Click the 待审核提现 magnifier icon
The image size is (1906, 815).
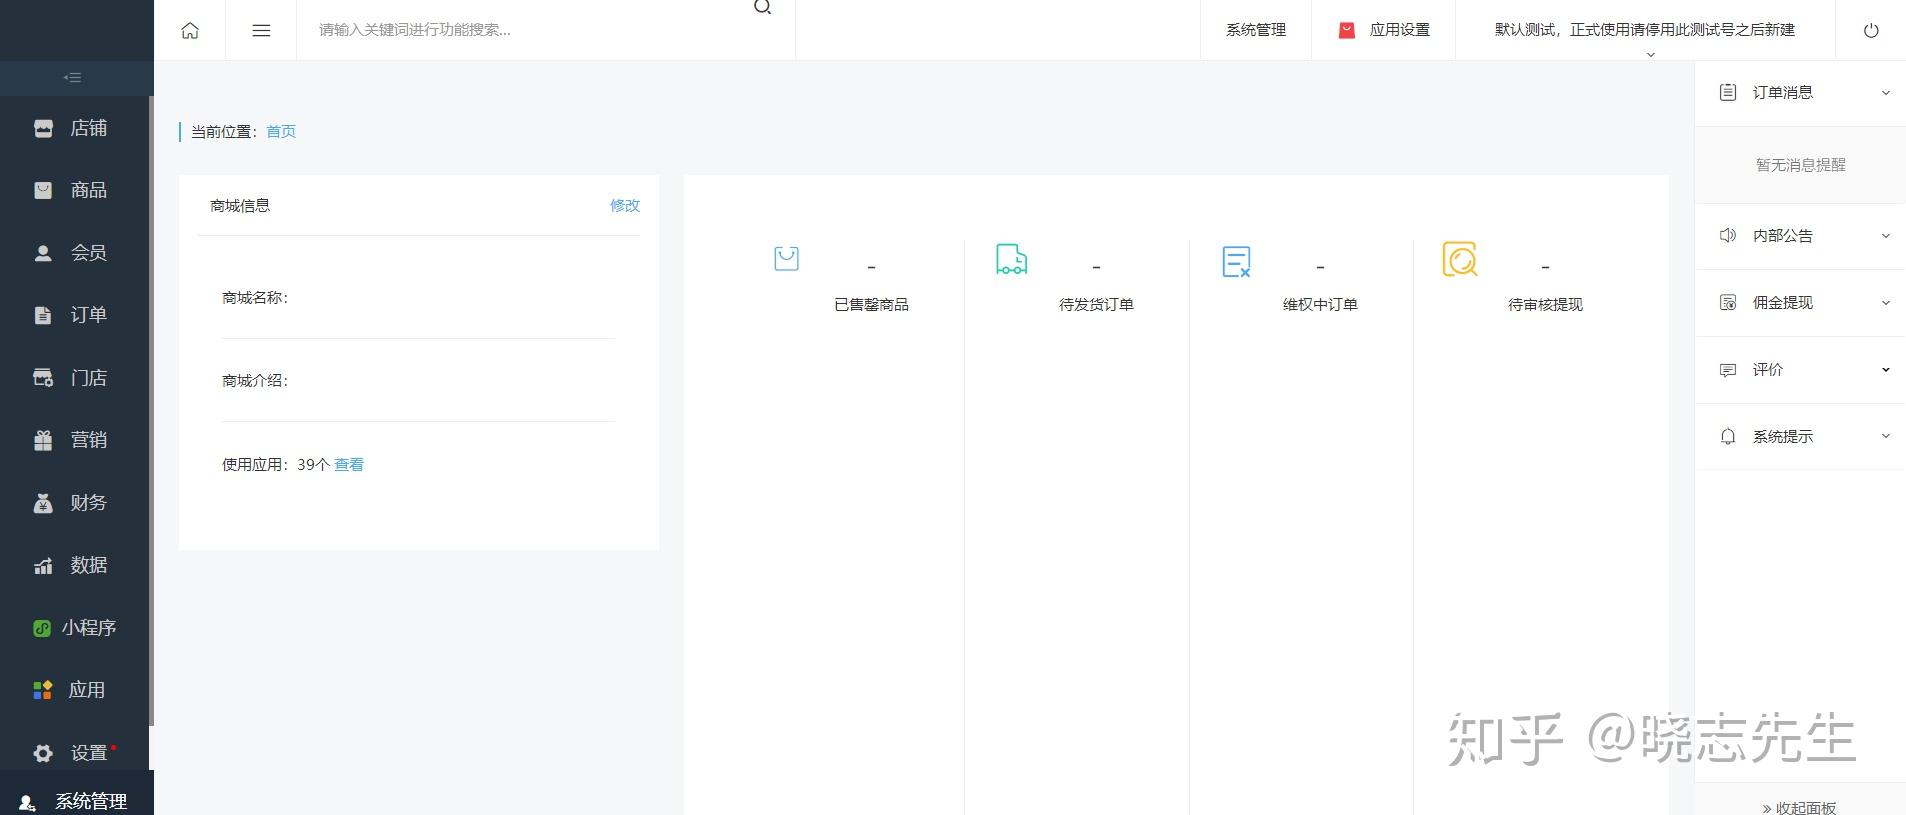pos(1460,259)
